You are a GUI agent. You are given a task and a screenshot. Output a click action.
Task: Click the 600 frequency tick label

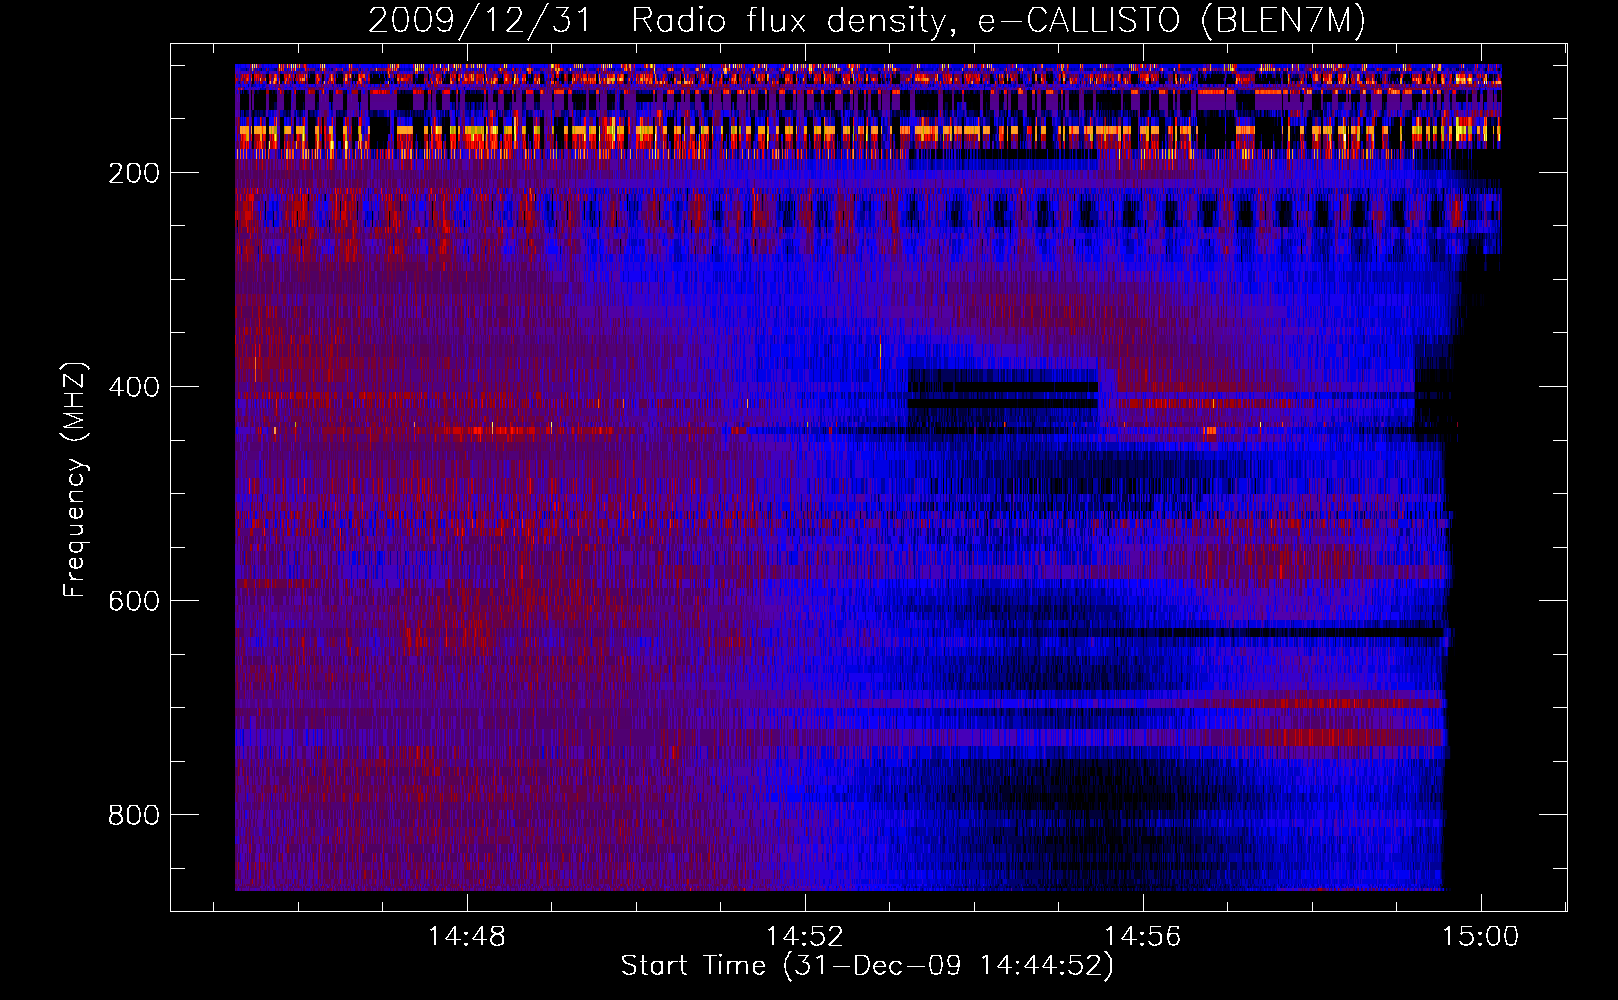point(134,601)
